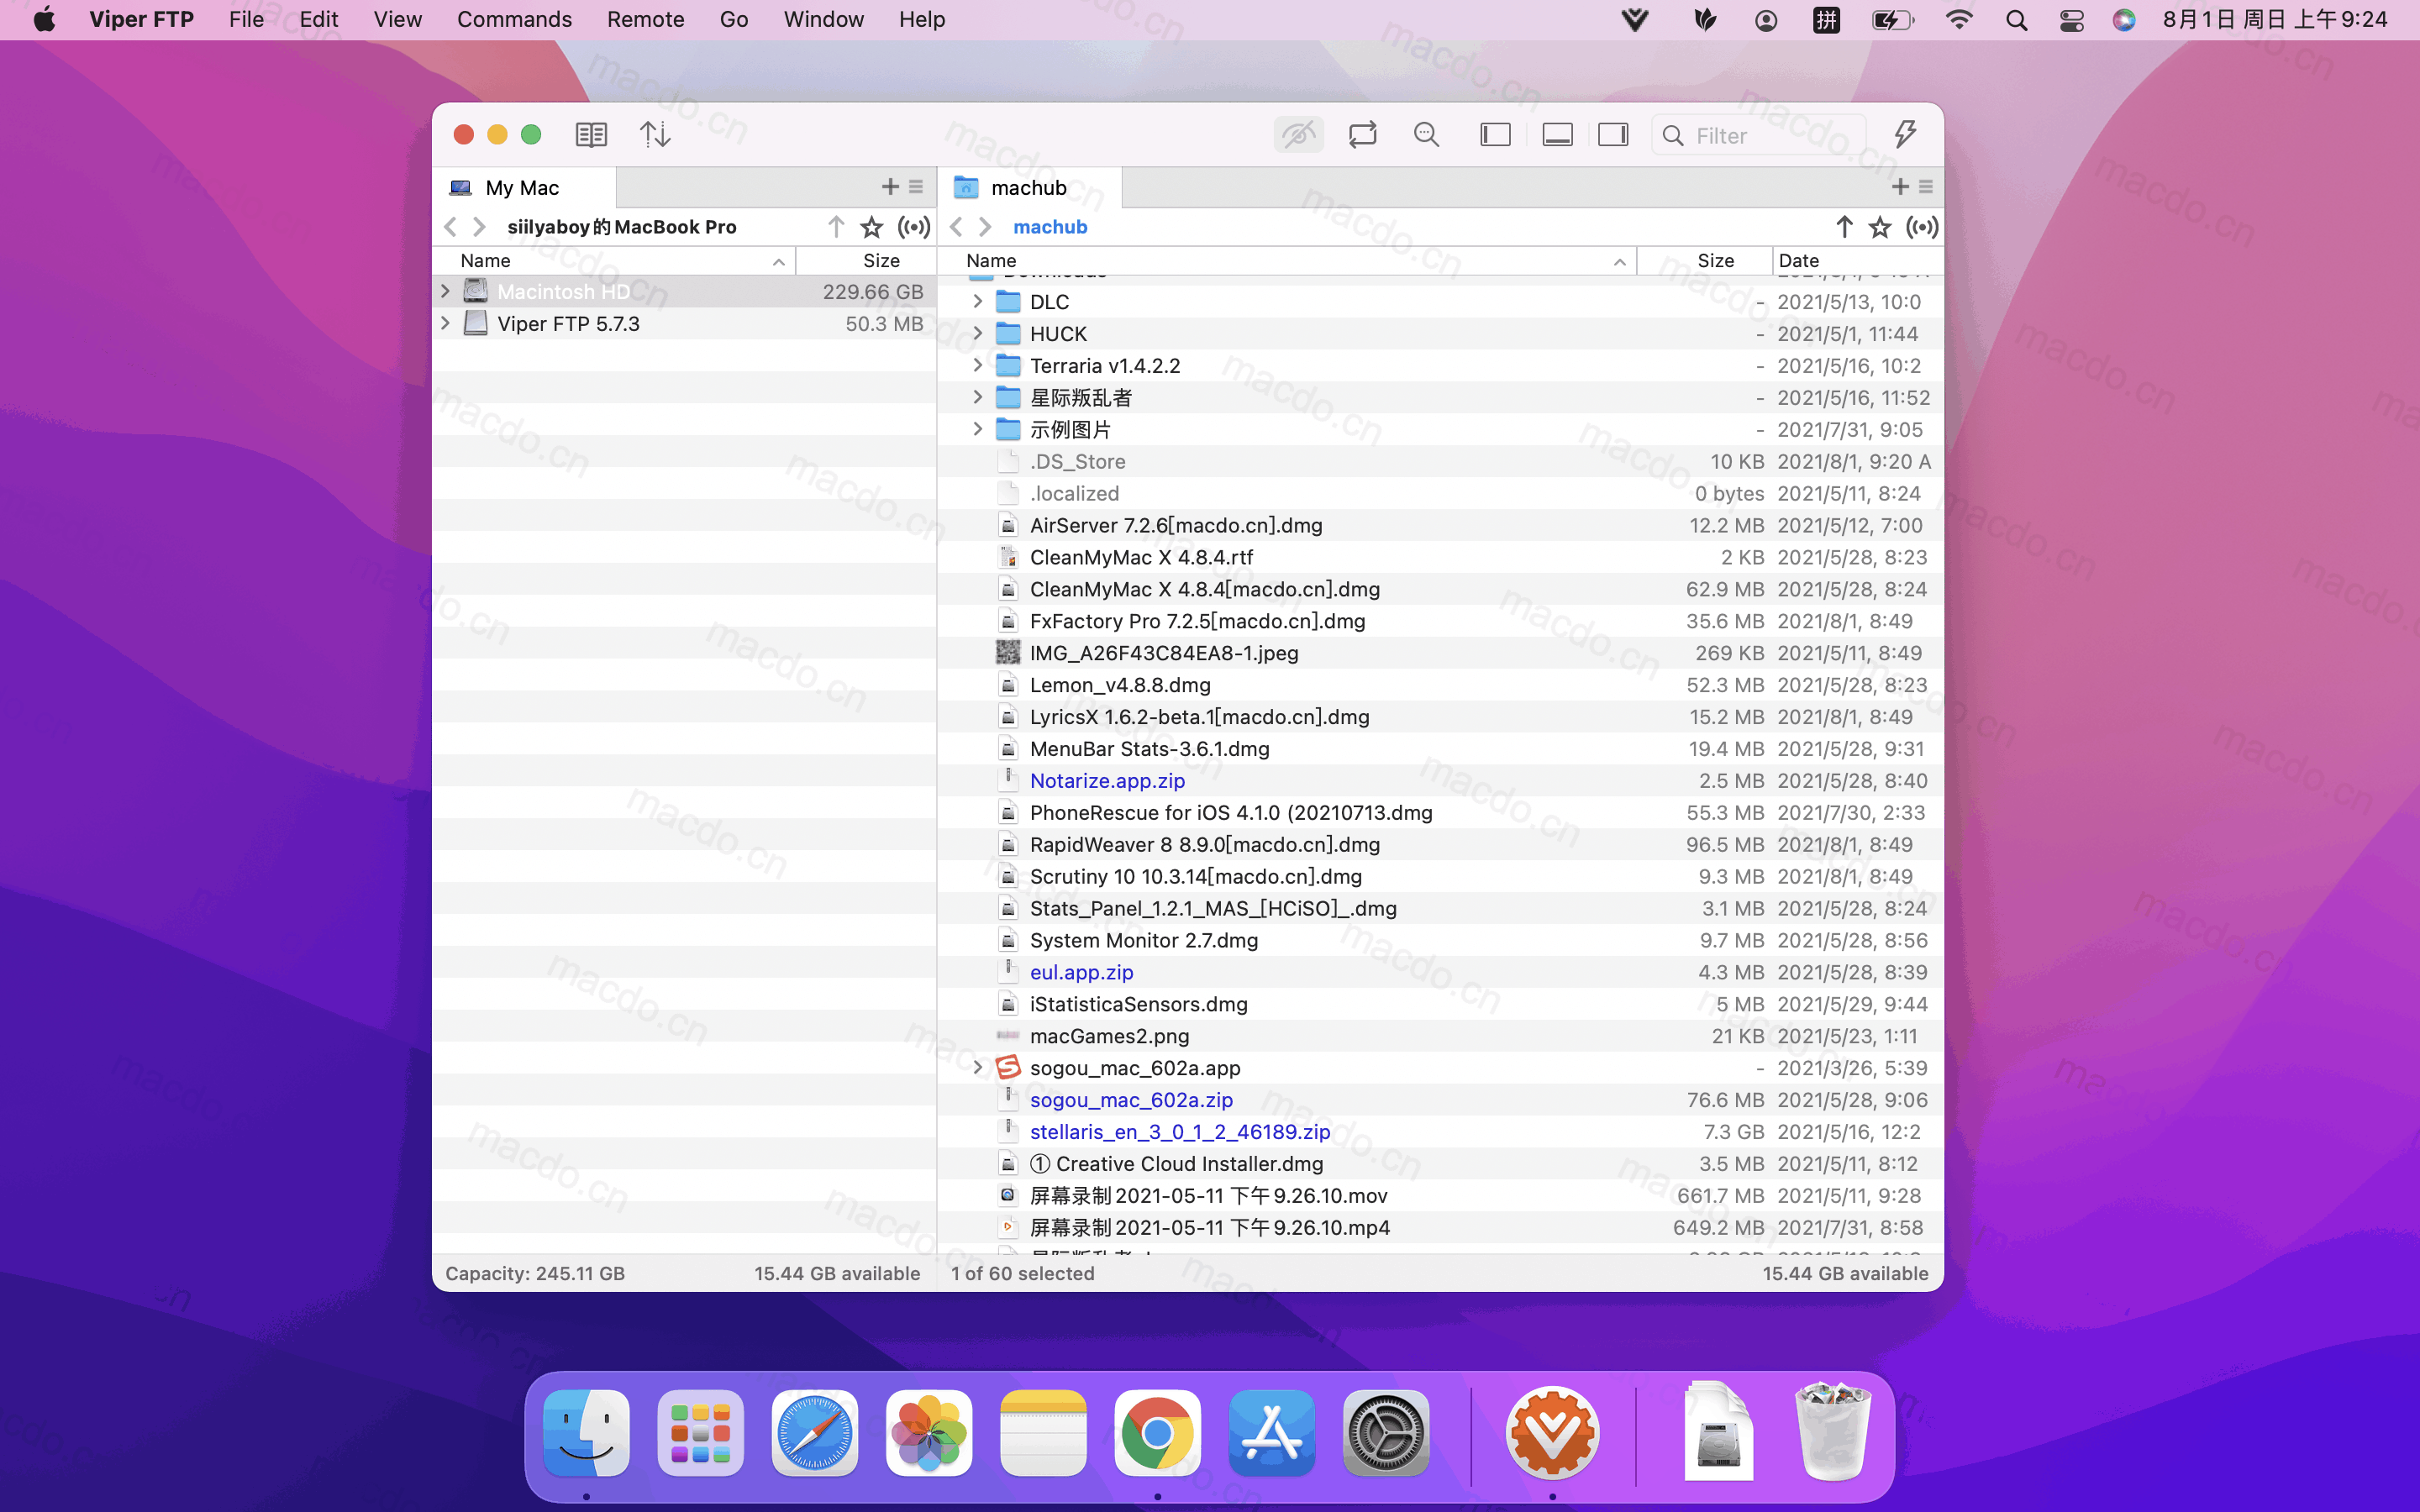Click the synchronize/sort icon in toolbar
Screen dimensions: 2420x1512
click(657, 134)
